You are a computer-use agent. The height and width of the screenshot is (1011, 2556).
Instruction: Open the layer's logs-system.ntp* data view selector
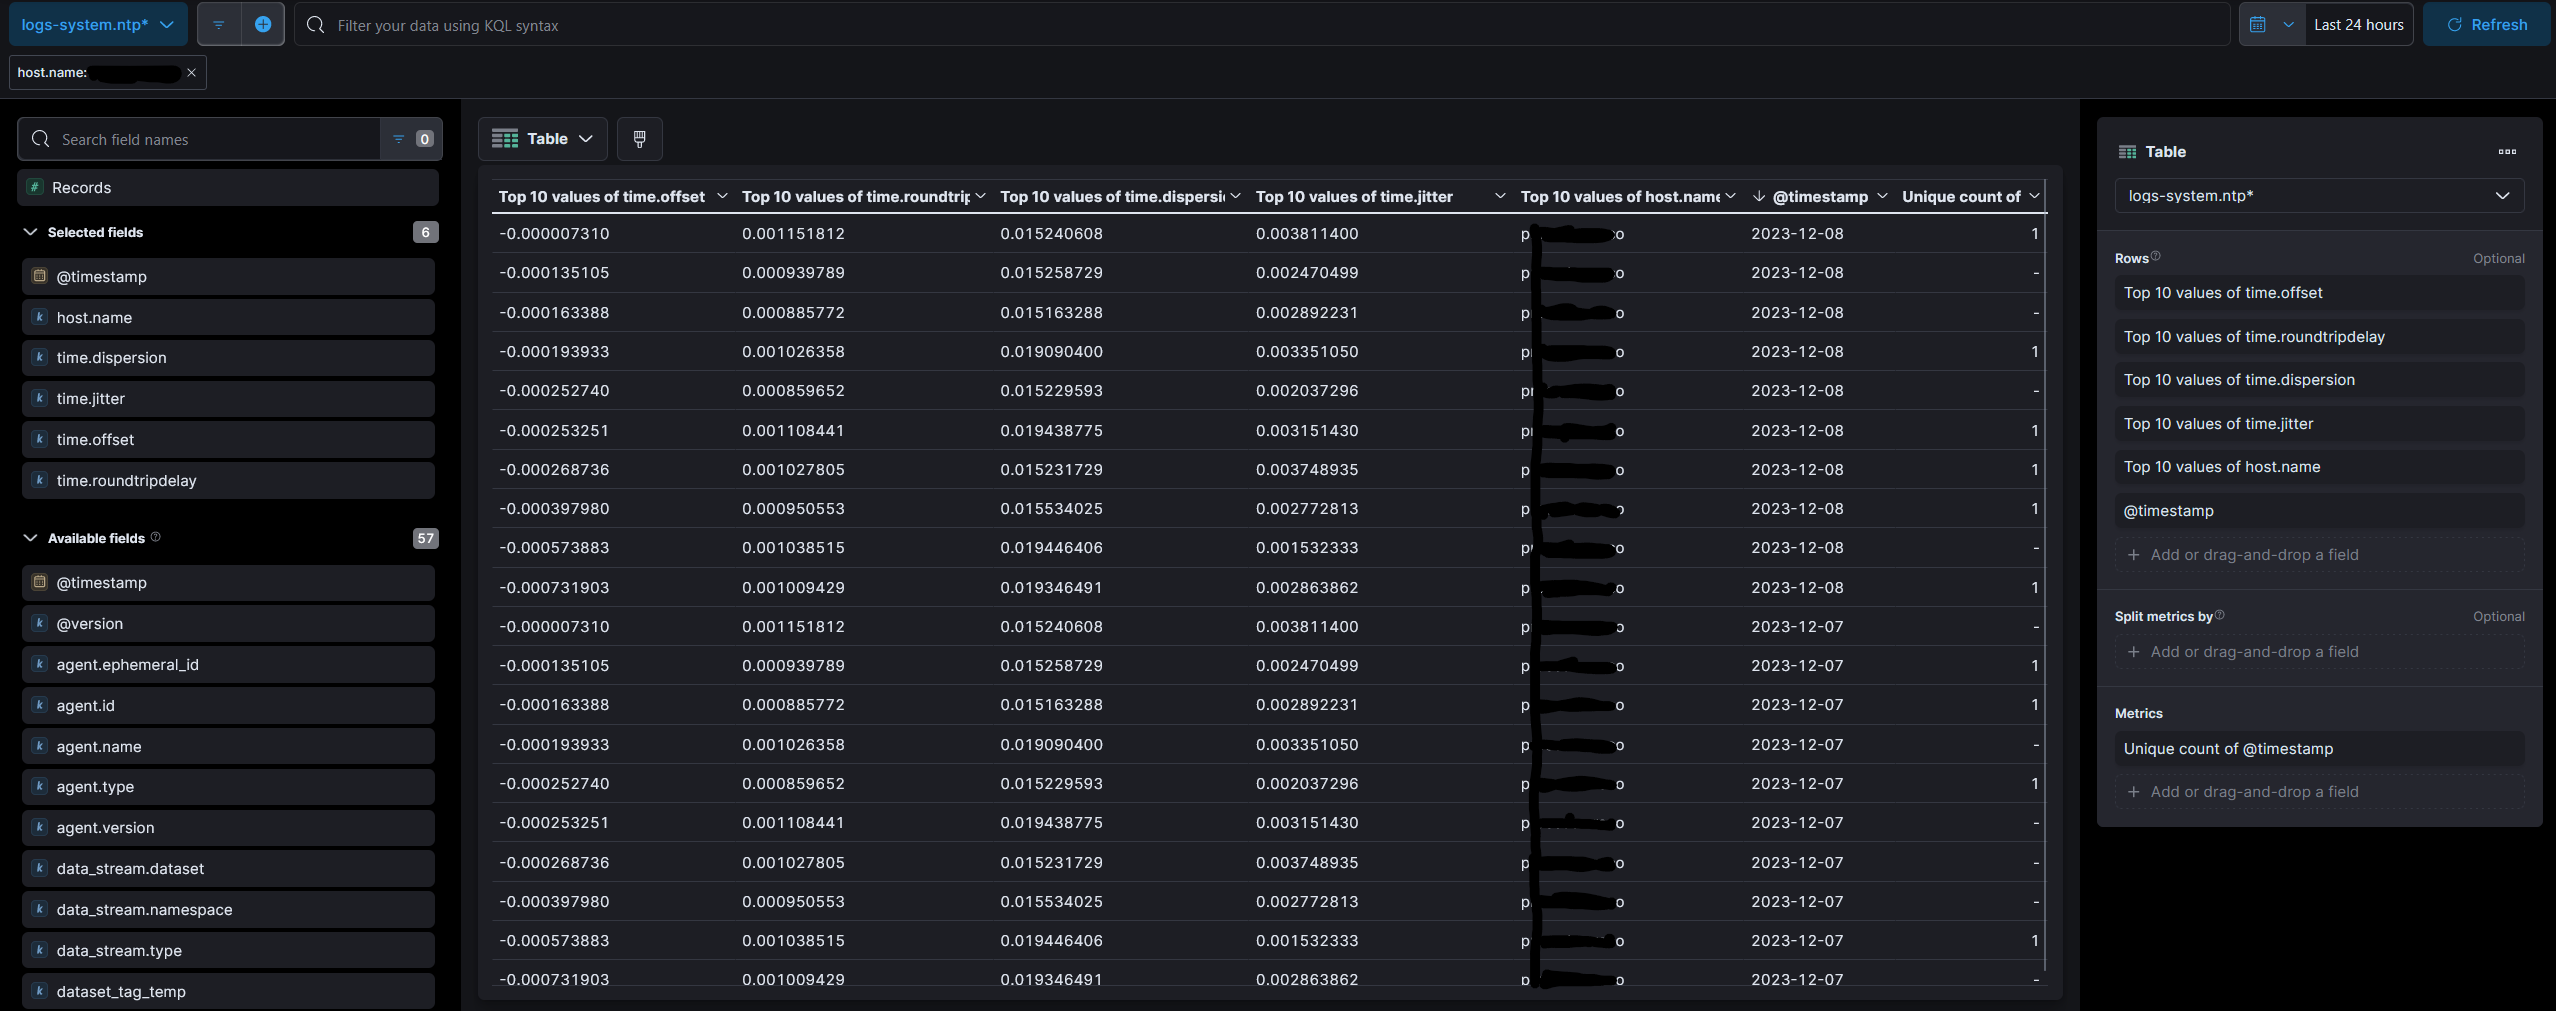pos(2319,196)
